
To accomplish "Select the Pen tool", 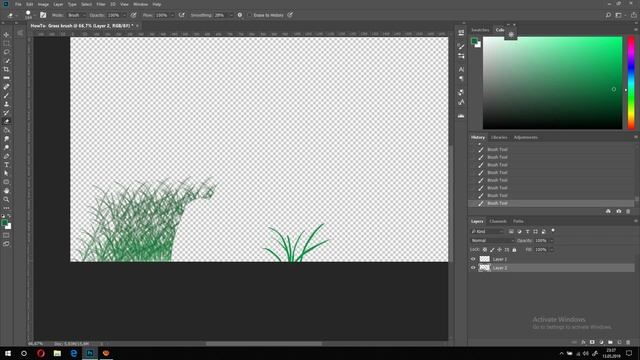I will pos(7,156).
